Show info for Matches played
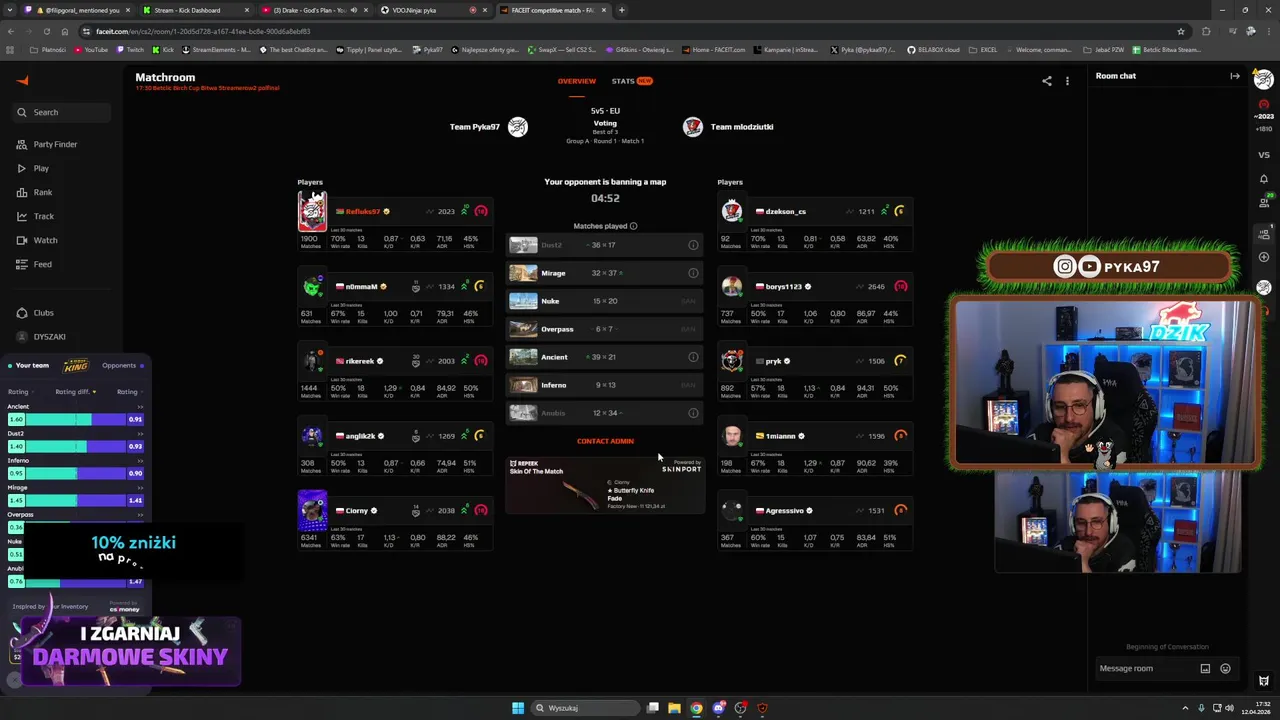 tap(634, 226)
